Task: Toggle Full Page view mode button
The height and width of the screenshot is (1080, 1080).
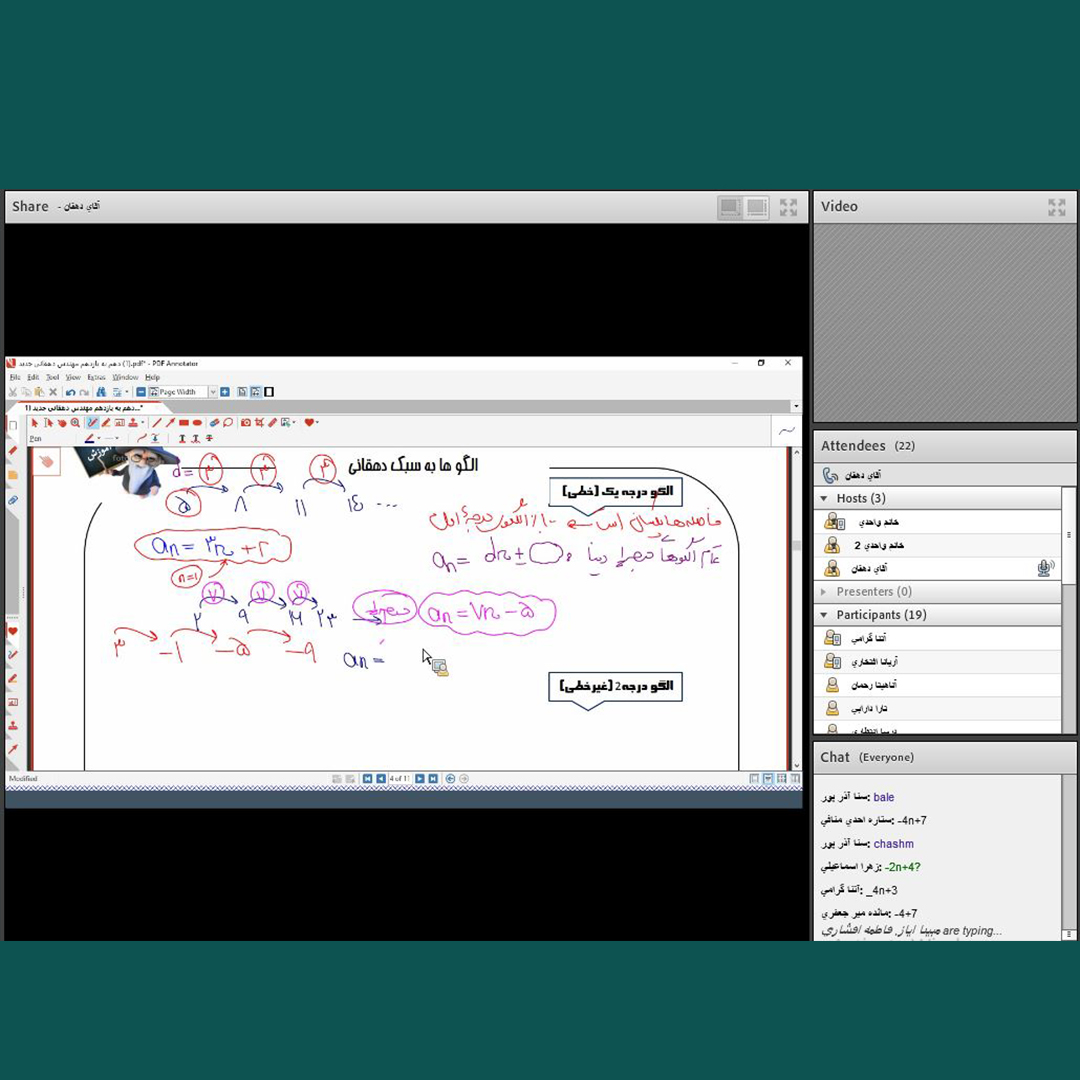Action: point(242,392)
